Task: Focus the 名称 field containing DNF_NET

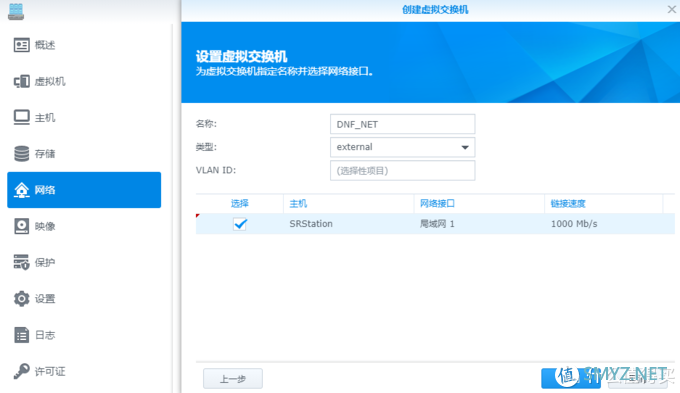Action: (x=402, y=124)
